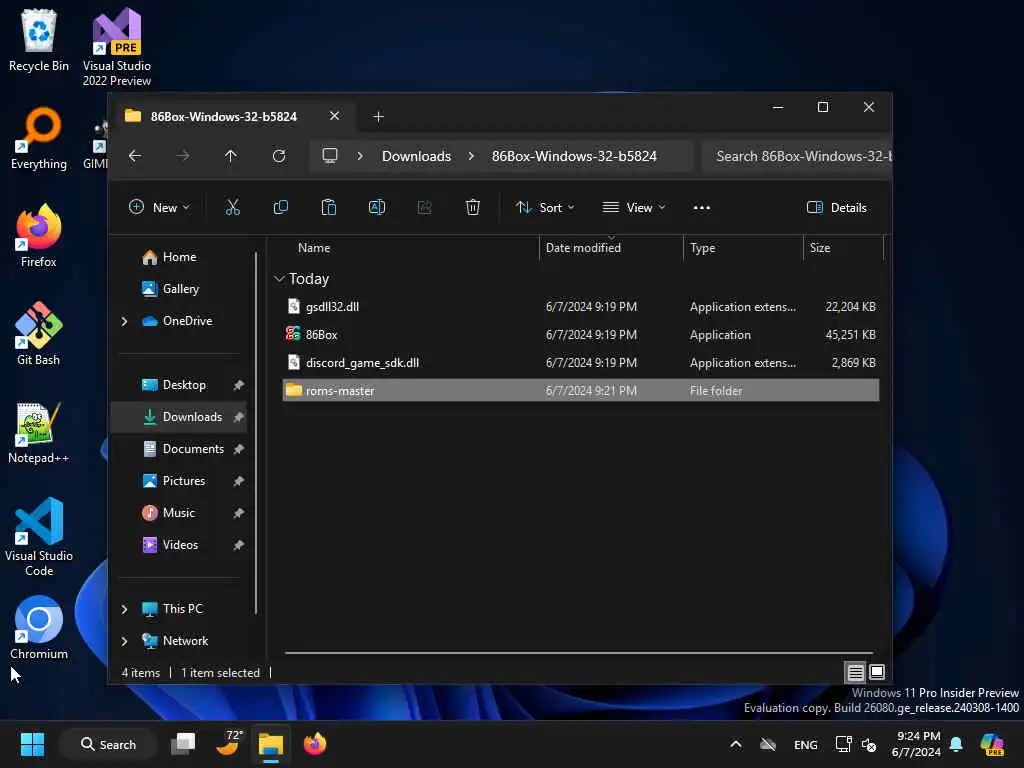1024x768 pixels.
Task: Refresh the folder view
Action: (x=279, y=156)
